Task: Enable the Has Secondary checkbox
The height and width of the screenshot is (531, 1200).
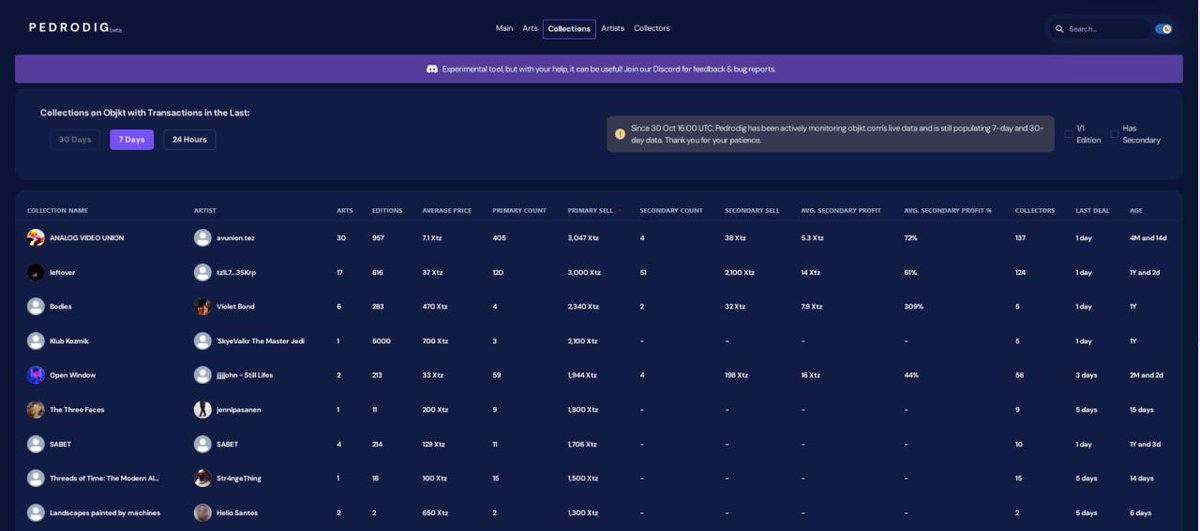Action: click(x=1114, y=134)
